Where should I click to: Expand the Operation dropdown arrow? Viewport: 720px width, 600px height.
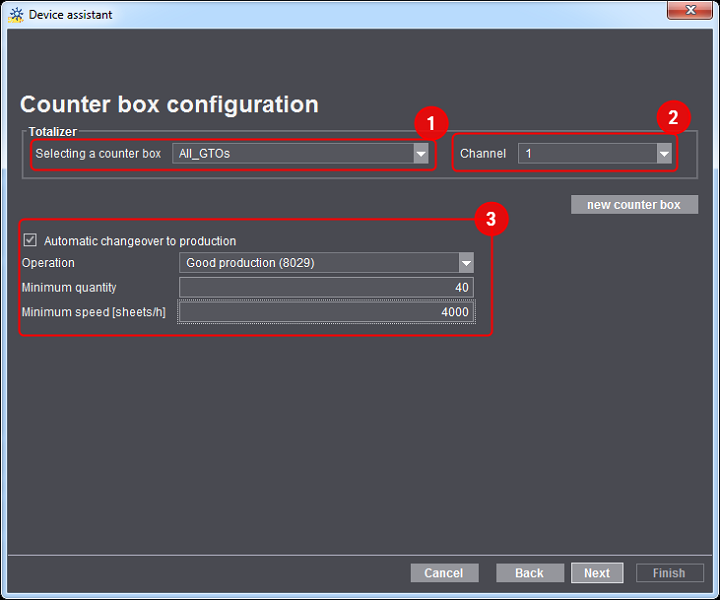pos(465,263)
